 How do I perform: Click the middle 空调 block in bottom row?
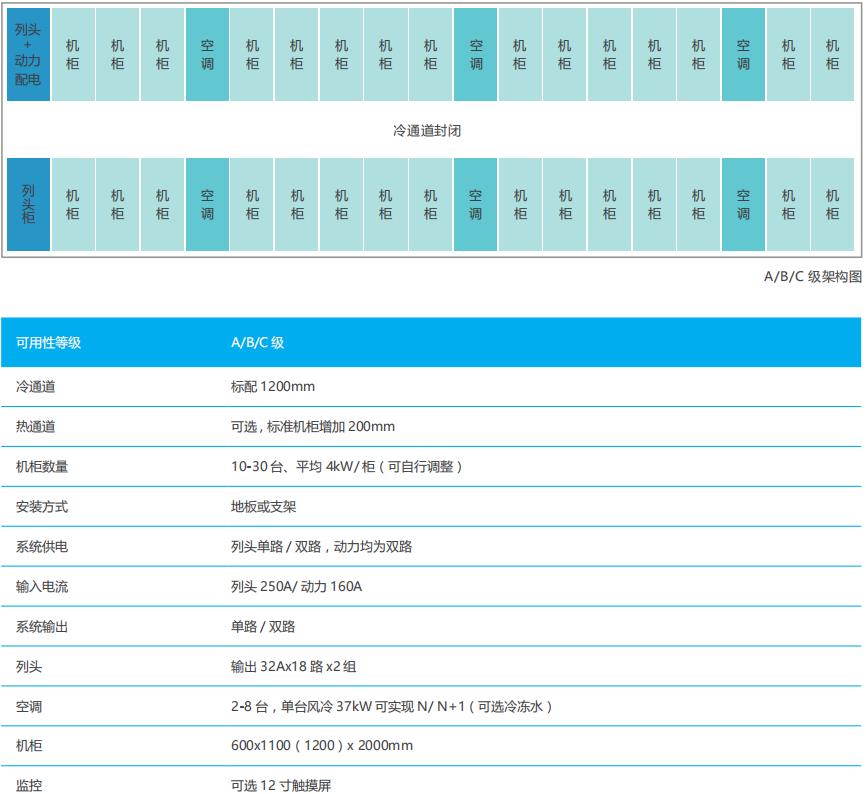(475, 204)
